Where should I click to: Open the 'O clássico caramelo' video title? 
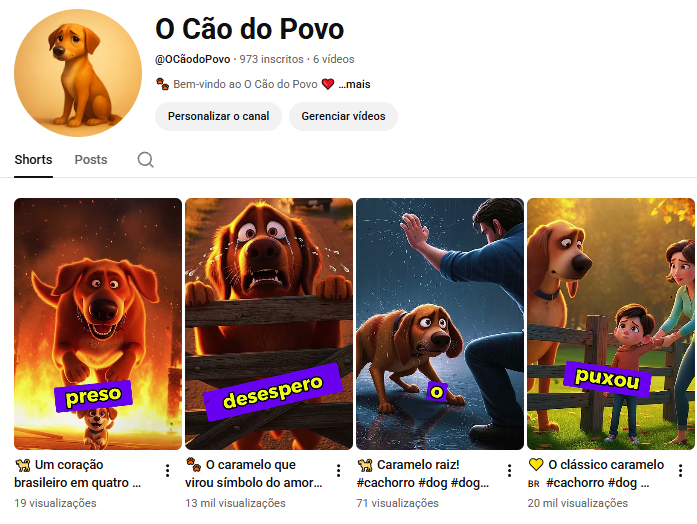tap(596, 474)
